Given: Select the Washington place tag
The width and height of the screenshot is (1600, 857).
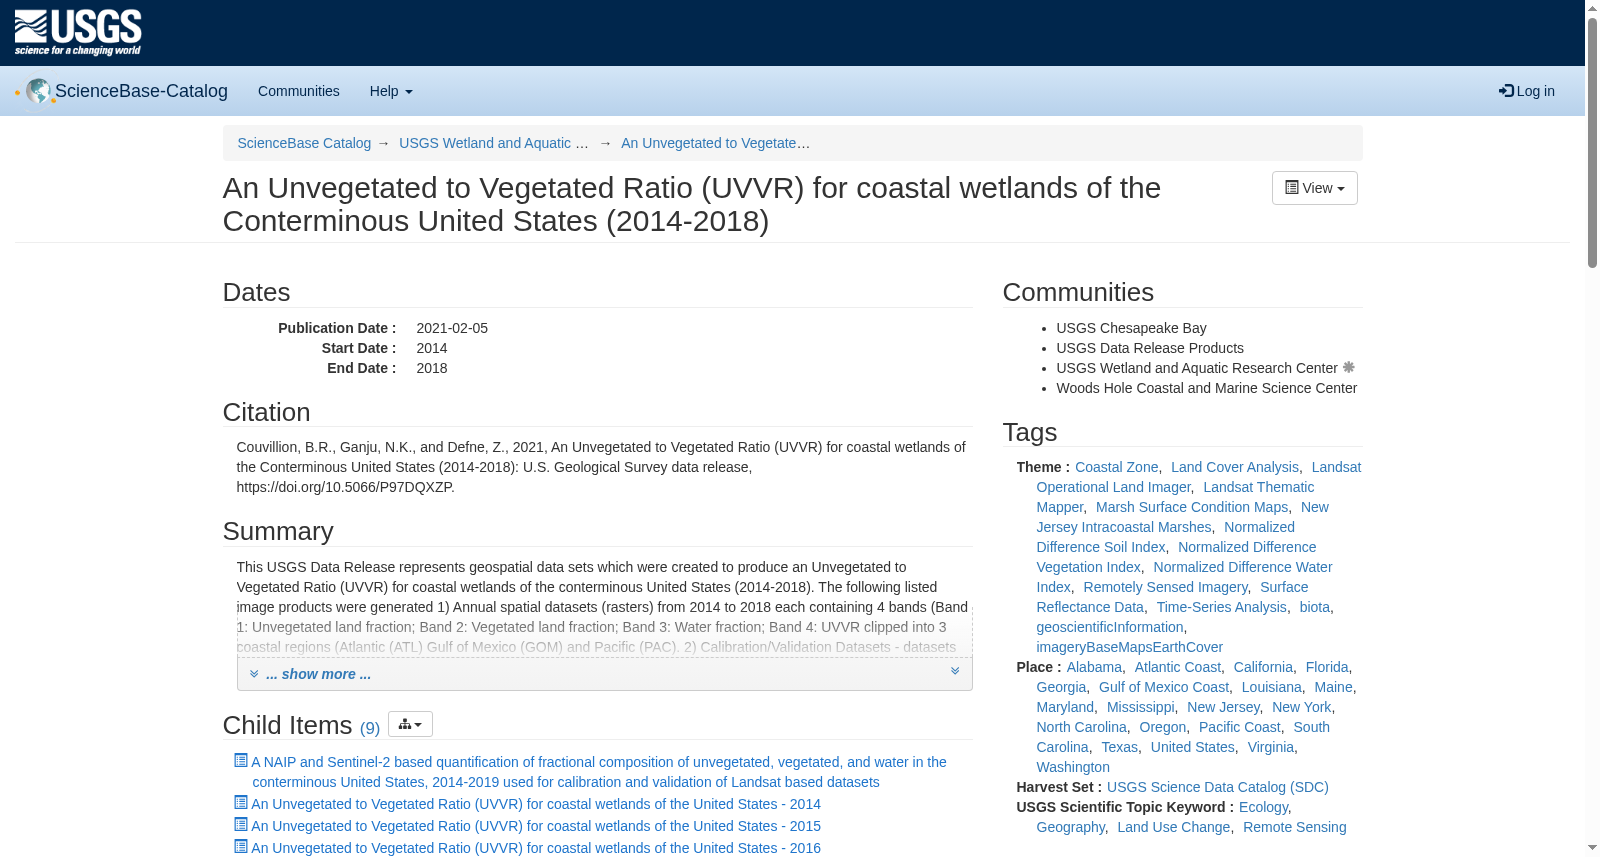Looking at the screenshot, I should coord(1073,767).
